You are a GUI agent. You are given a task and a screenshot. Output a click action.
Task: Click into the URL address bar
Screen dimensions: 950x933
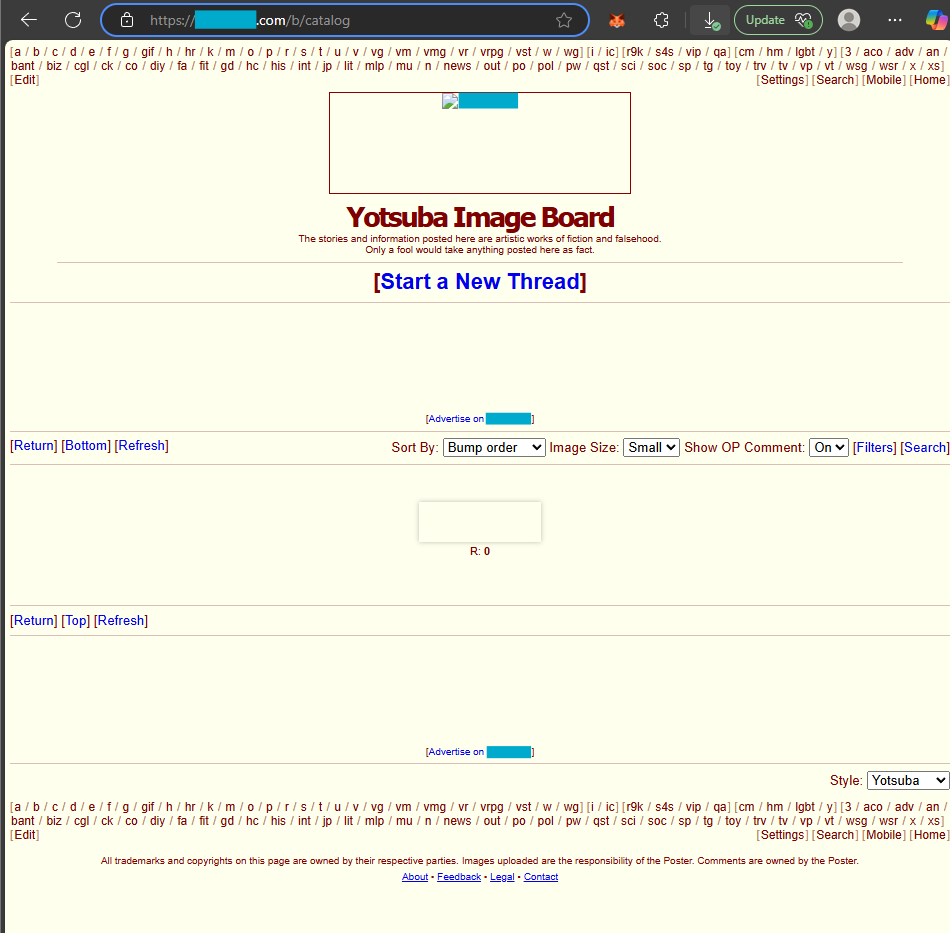coord(340,20)
